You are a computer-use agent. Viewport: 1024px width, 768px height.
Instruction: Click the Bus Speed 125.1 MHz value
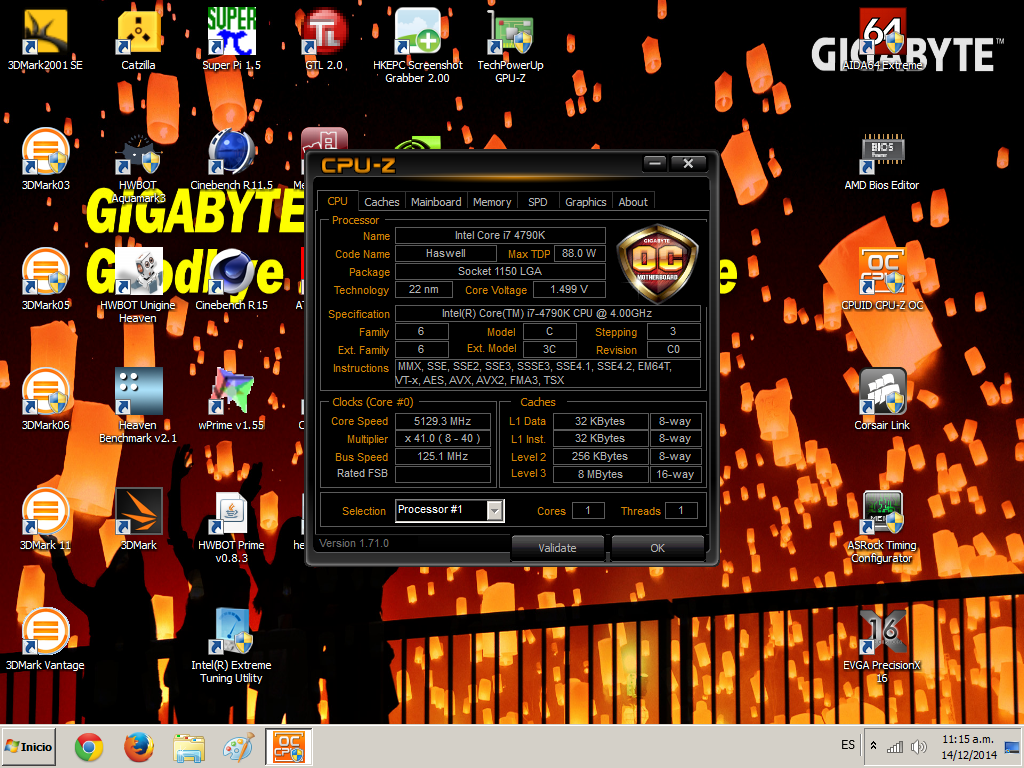(443, 456)
